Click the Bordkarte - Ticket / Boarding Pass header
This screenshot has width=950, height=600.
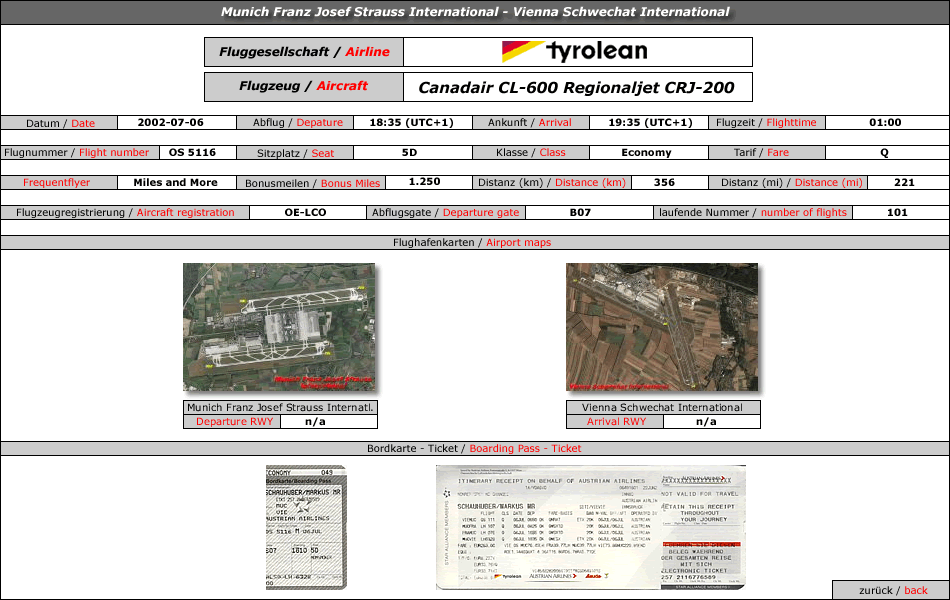point(474,448)
